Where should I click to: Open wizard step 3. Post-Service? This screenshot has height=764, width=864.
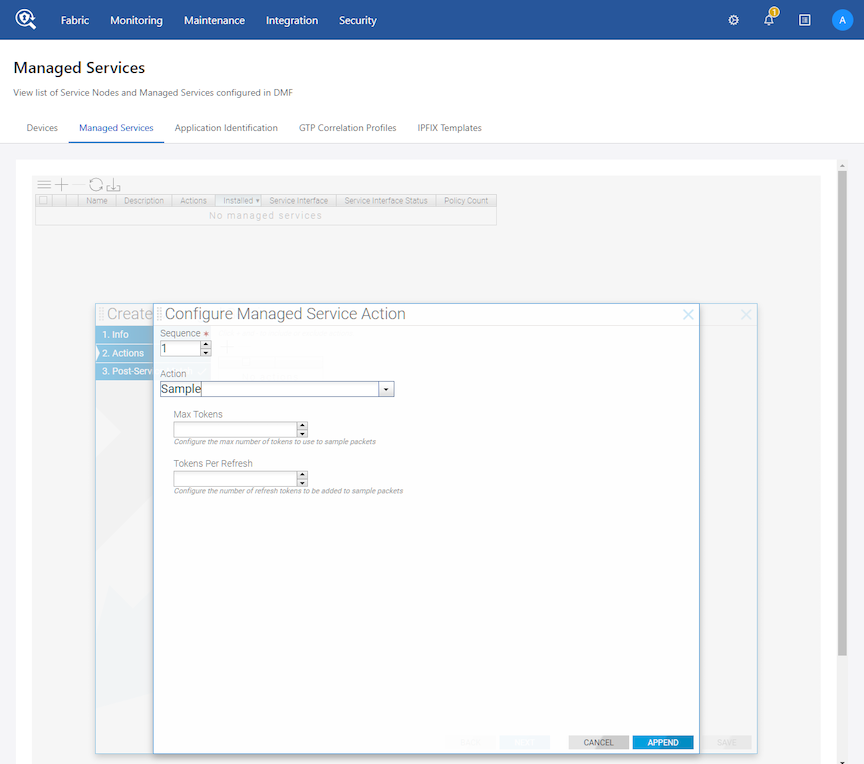[x=126, y=371]
